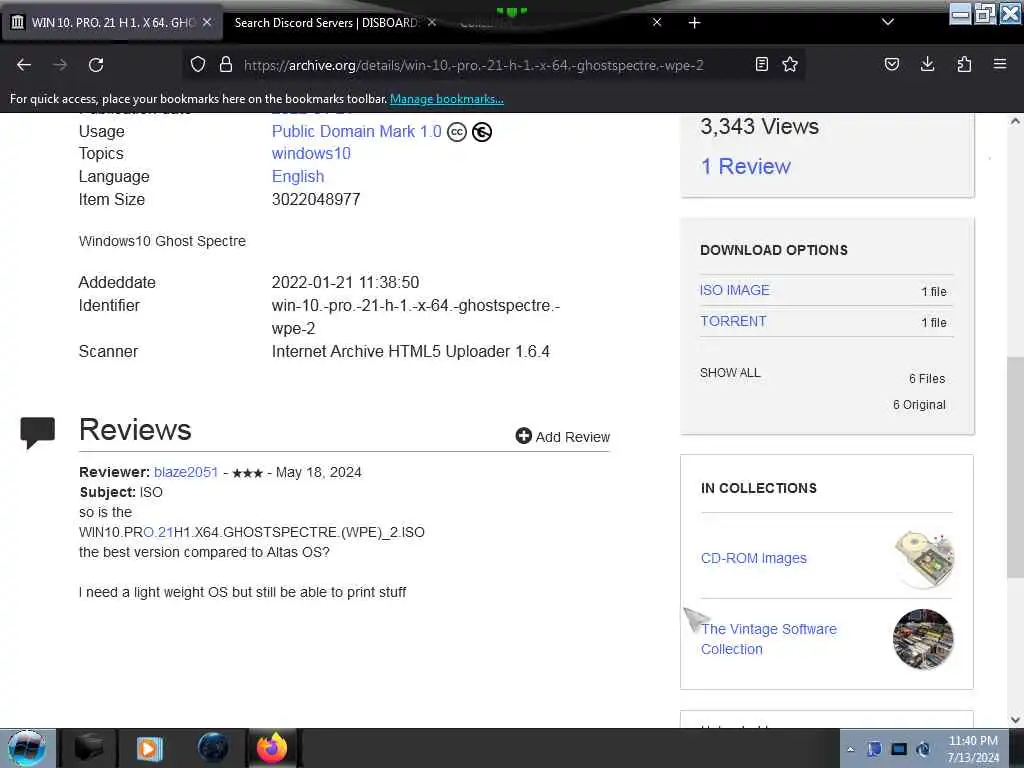Download the ISO IMAGE file
This screenshot has height=768, width=1024.
click(735, 290)
